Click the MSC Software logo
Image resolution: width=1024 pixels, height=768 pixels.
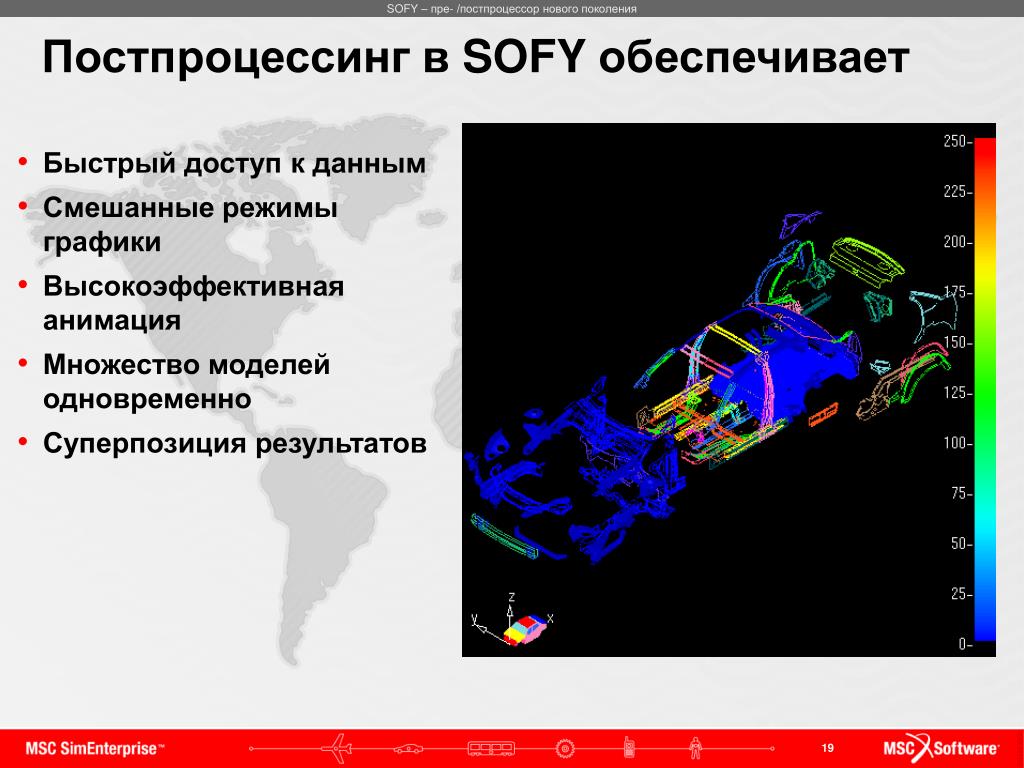(941, 748)
